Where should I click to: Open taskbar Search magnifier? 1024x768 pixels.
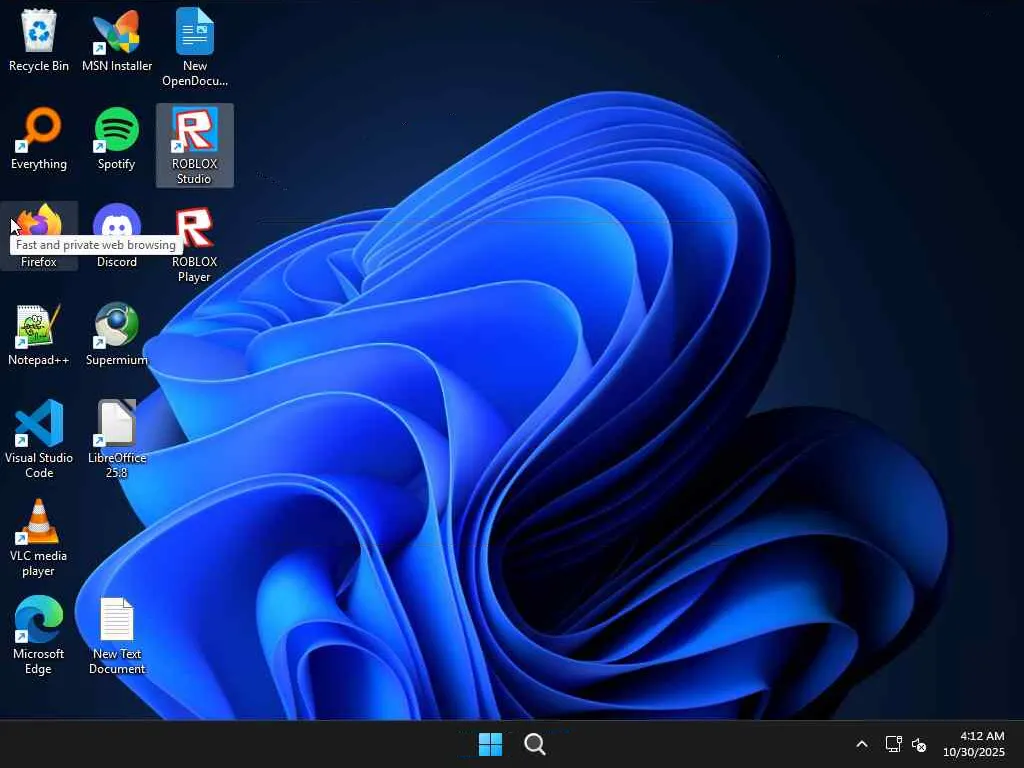tap(535, 744)
